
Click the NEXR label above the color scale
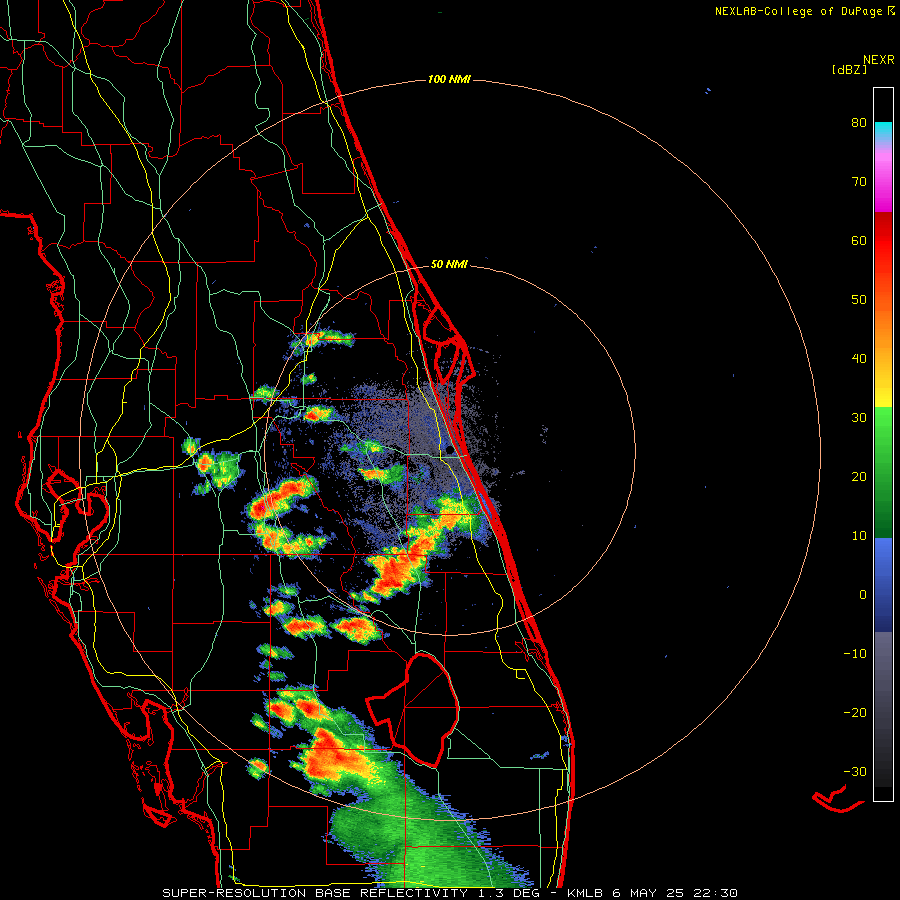click(x=878, y=60)
